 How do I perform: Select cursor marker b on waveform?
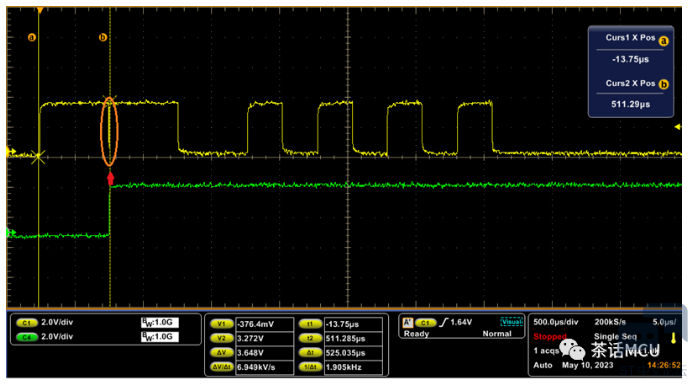103,37
